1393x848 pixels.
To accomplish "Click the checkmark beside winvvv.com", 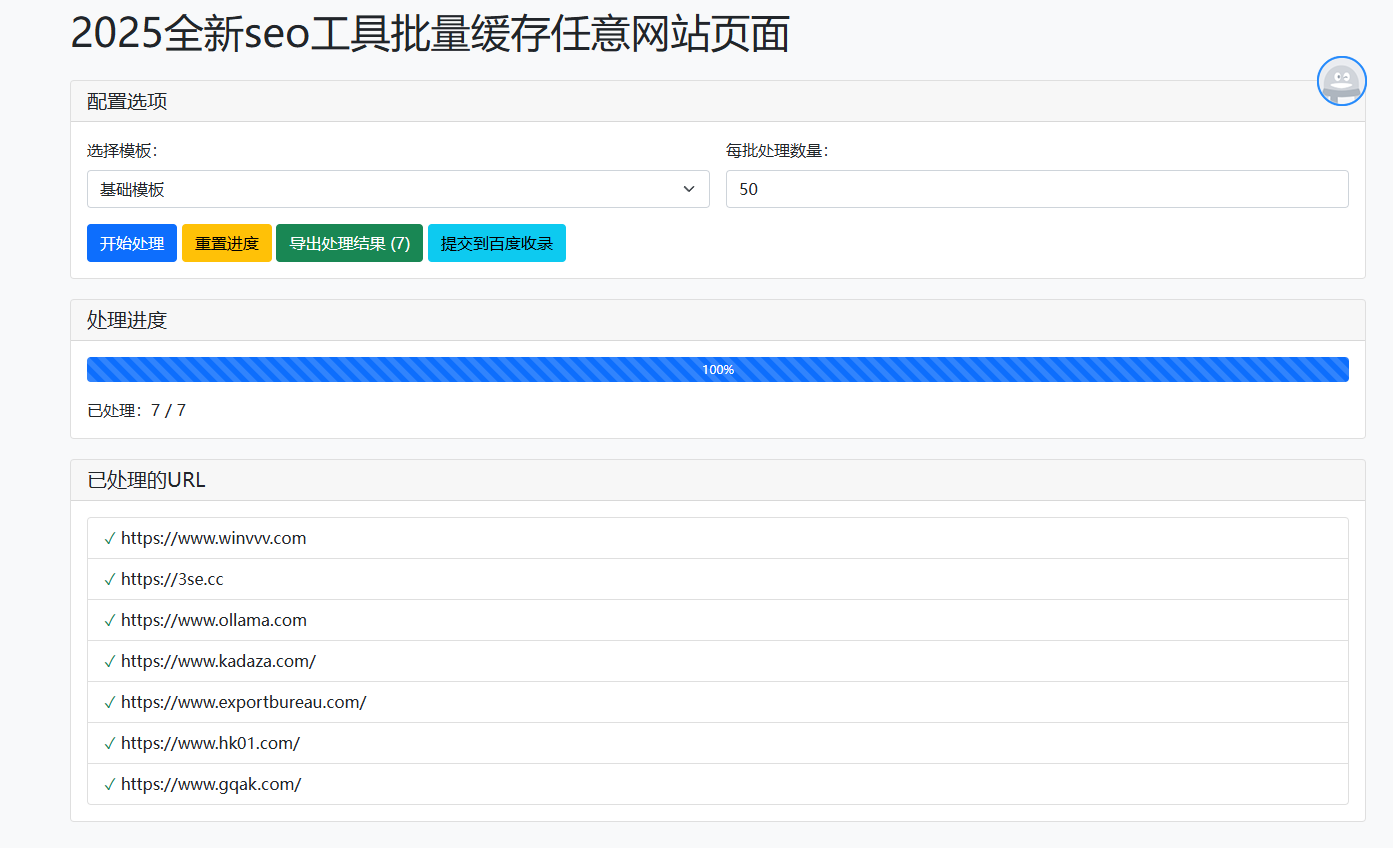I will (109, 537).
